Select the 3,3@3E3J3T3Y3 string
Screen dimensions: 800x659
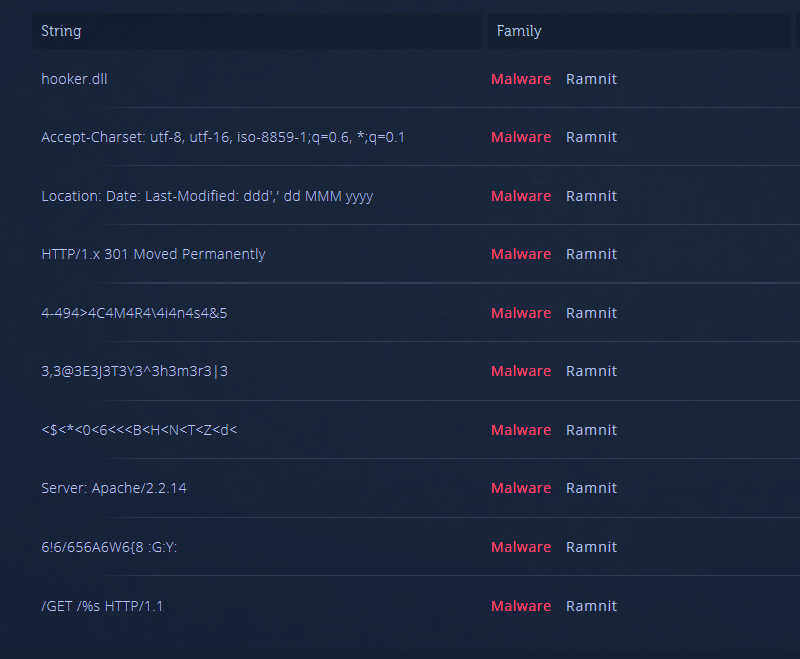(x=135, y=371)
